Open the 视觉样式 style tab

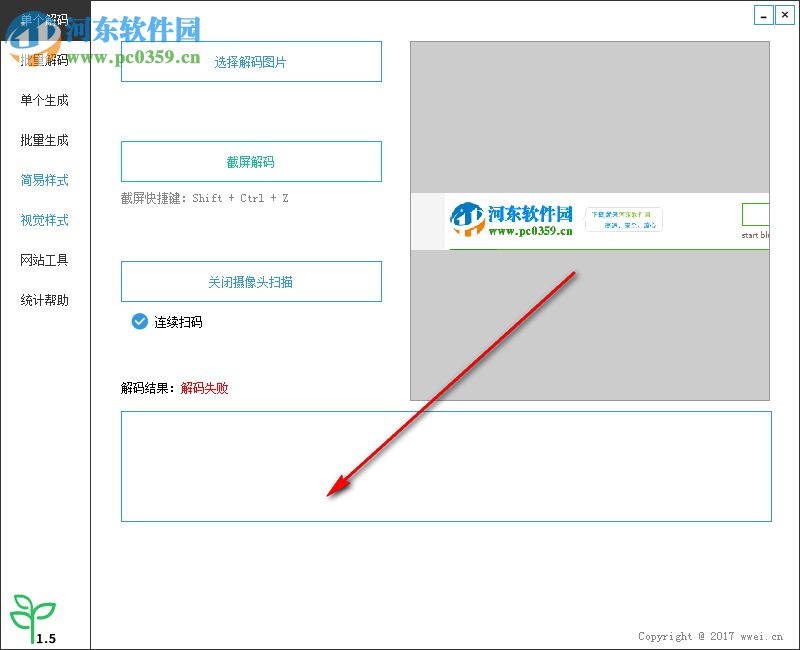43,220
